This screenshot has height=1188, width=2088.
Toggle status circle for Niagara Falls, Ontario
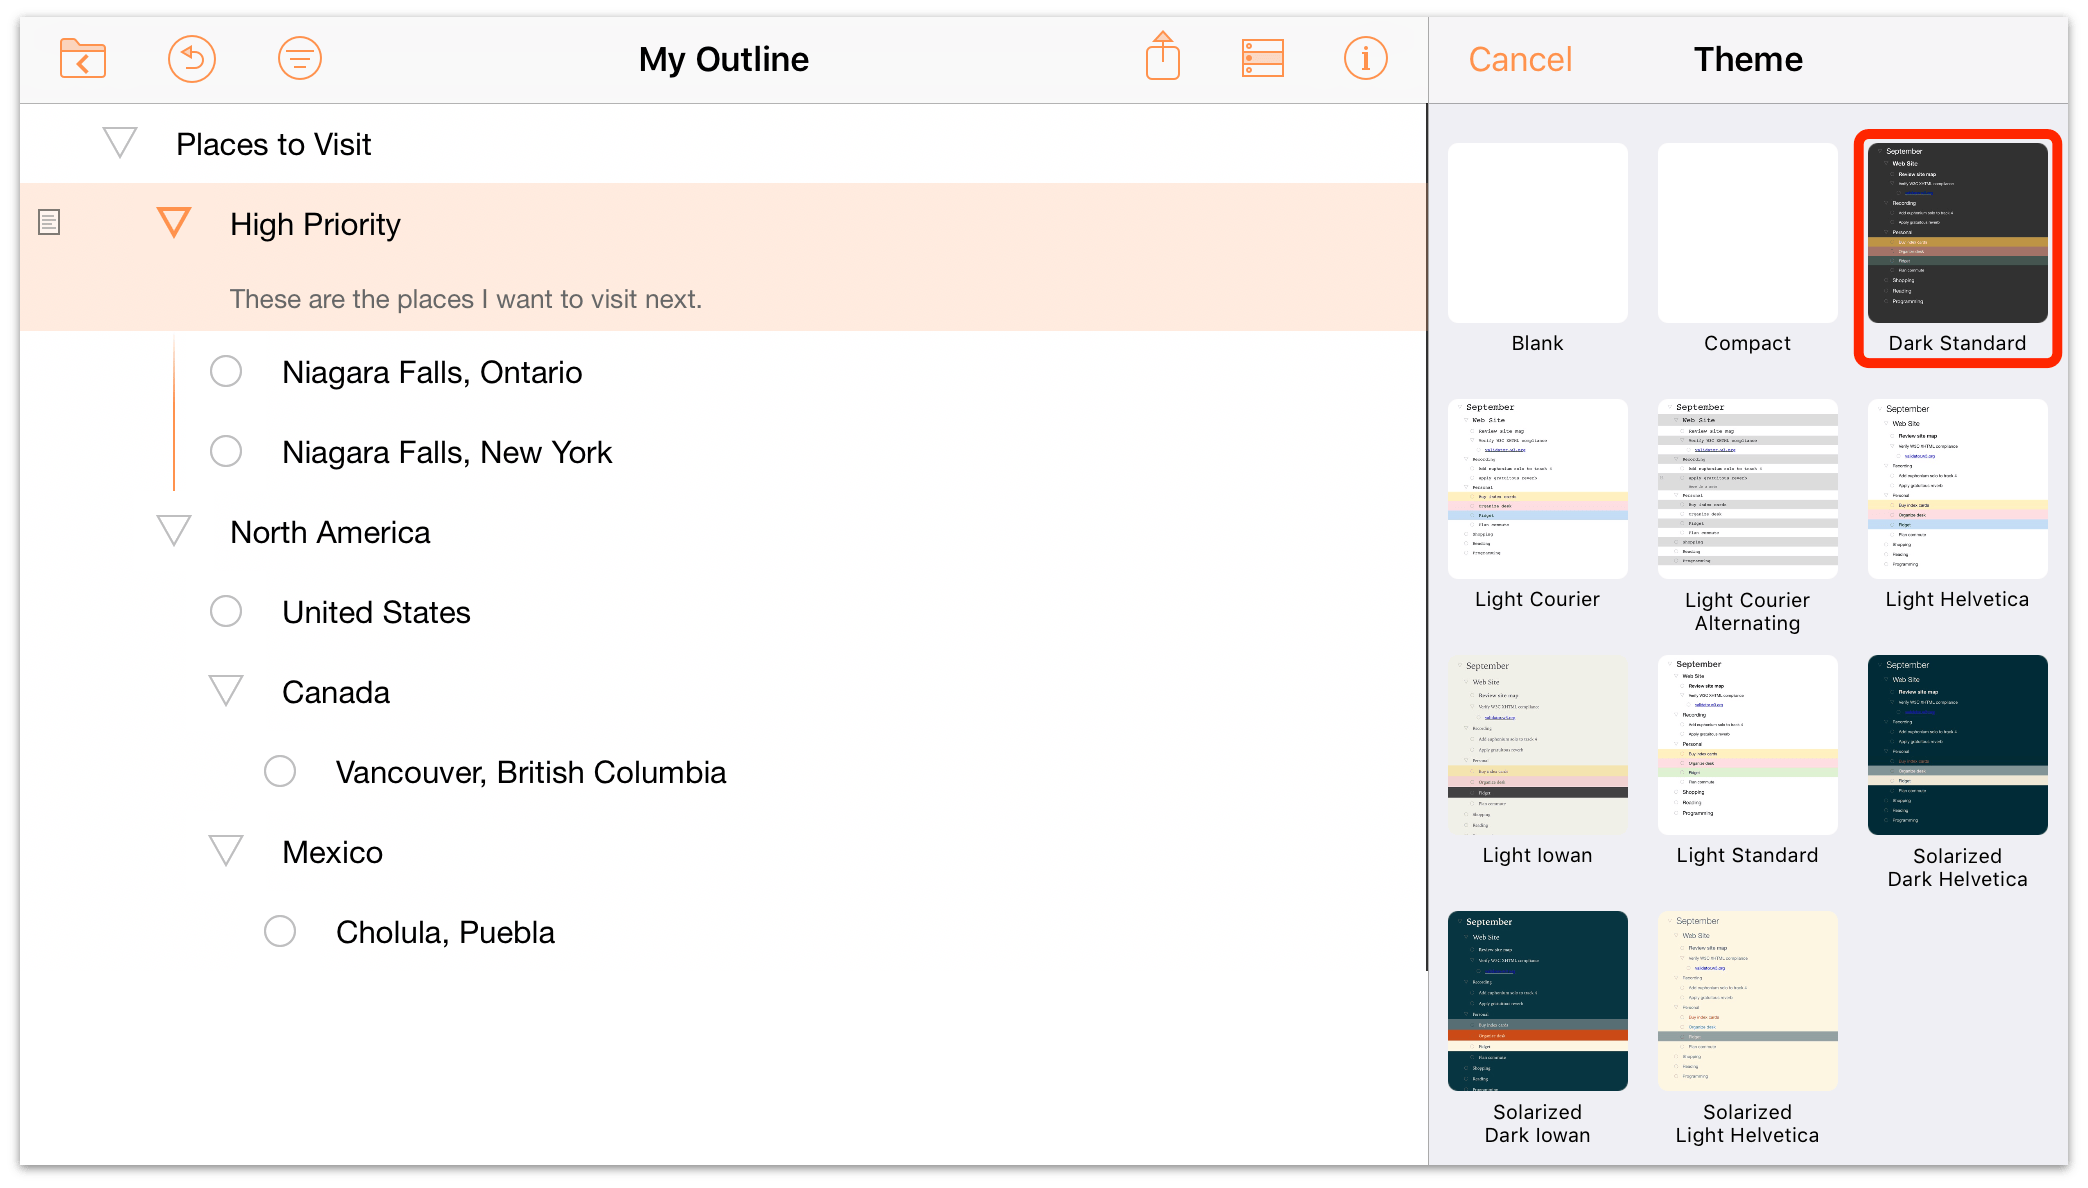click(226, 371)
